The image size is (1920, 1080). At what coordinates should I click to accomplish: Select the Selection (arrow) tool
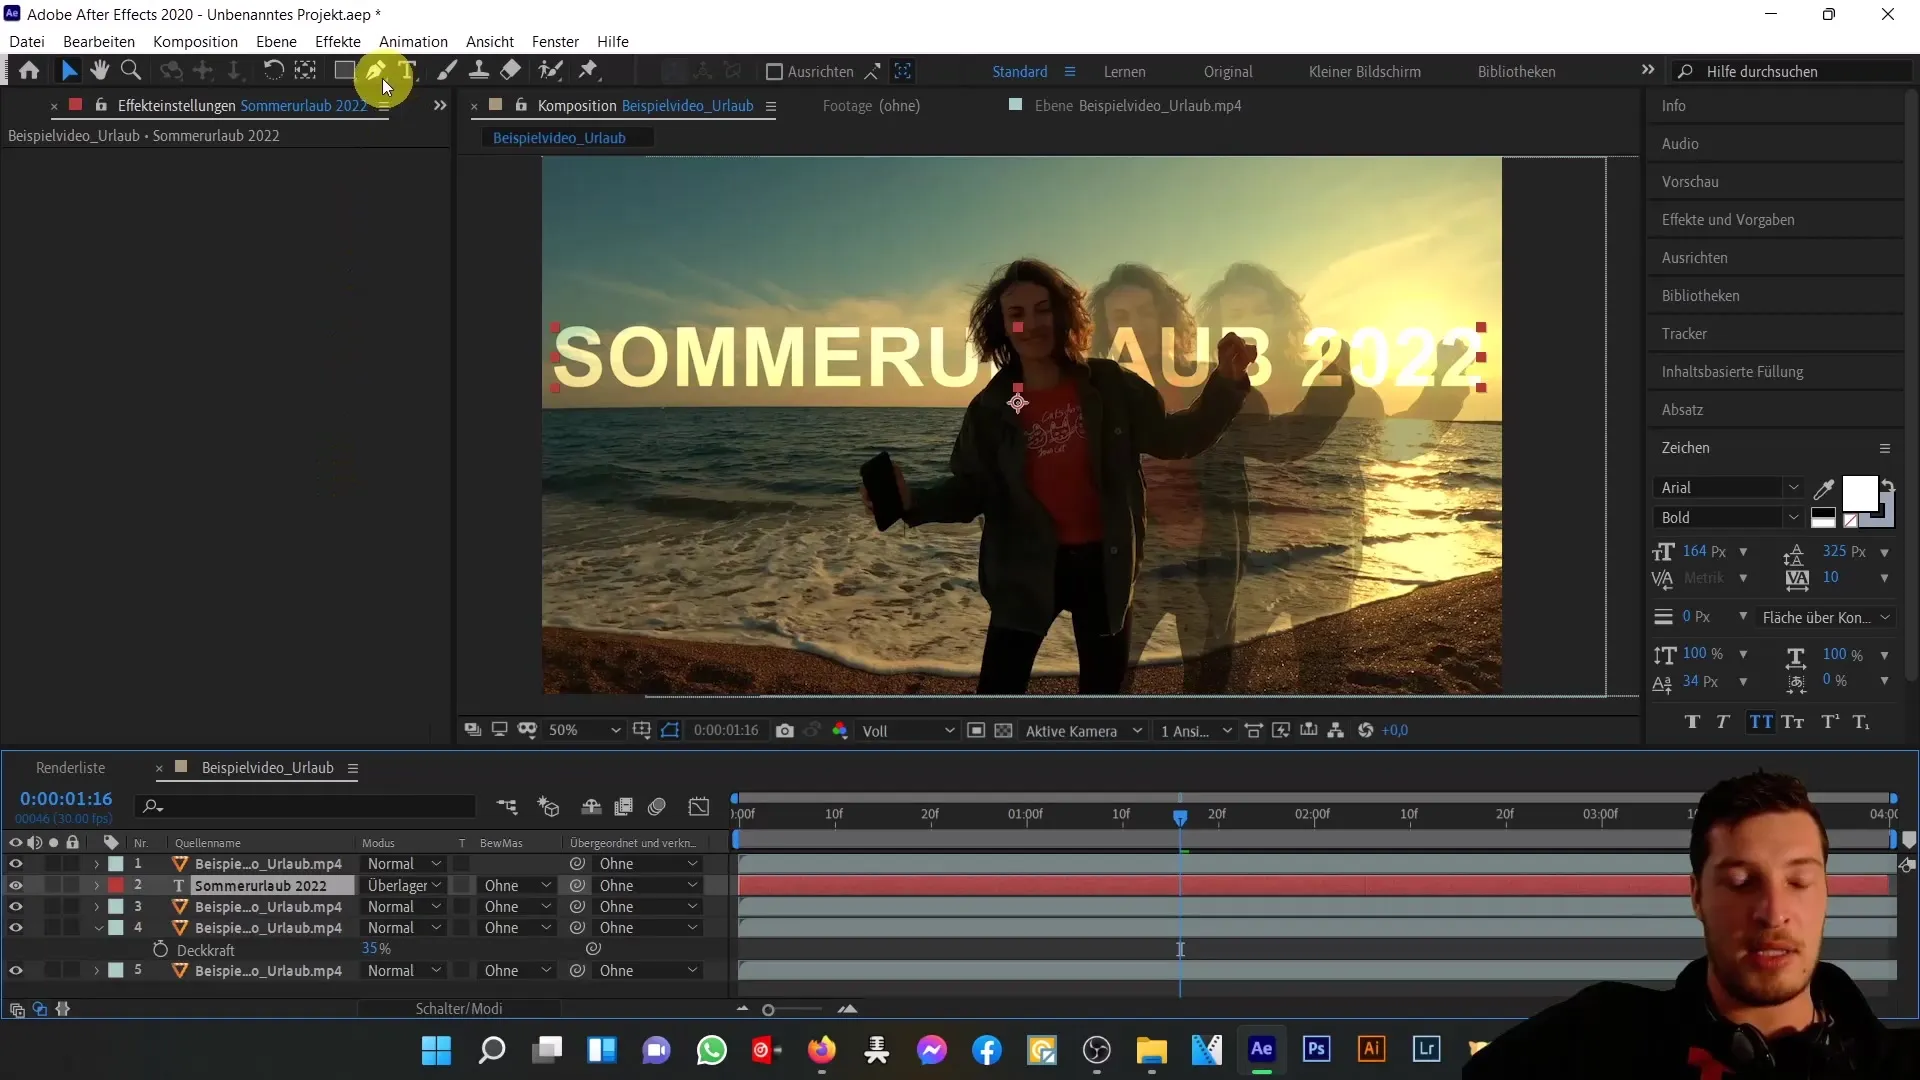[69, 71]
